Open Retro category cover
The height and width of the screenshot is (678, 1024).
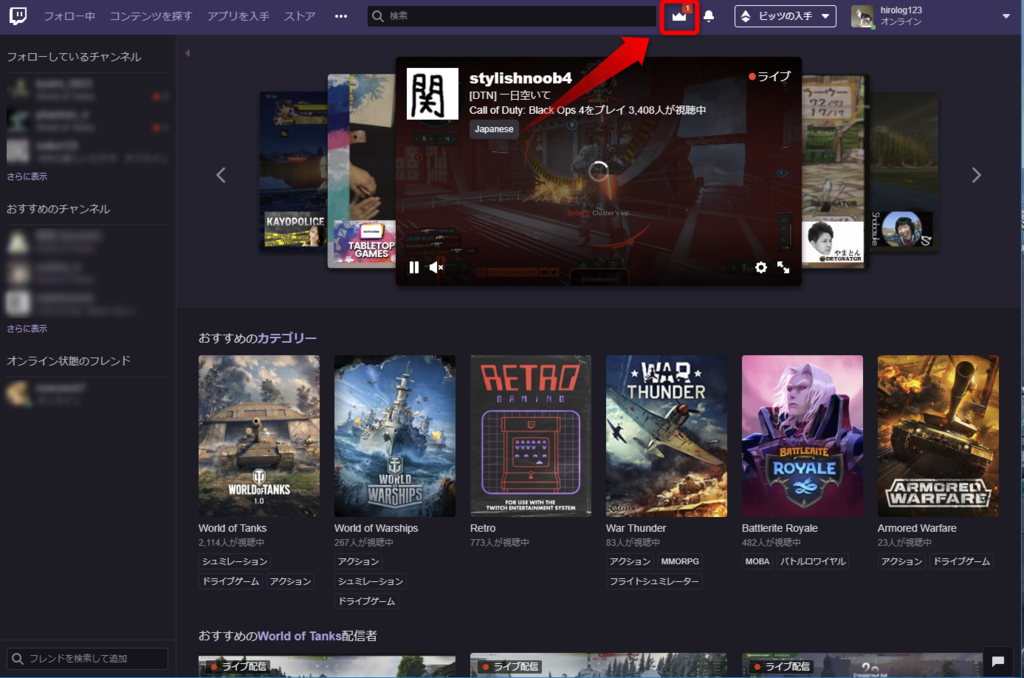click(530, 436)
